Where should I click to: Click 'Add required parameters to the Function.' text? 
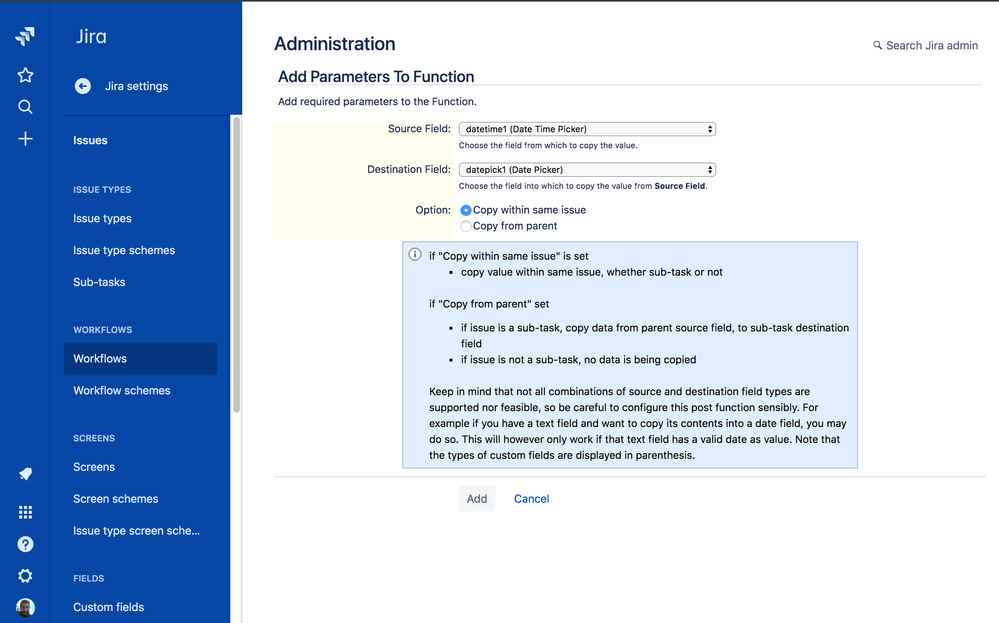(377, 101)
